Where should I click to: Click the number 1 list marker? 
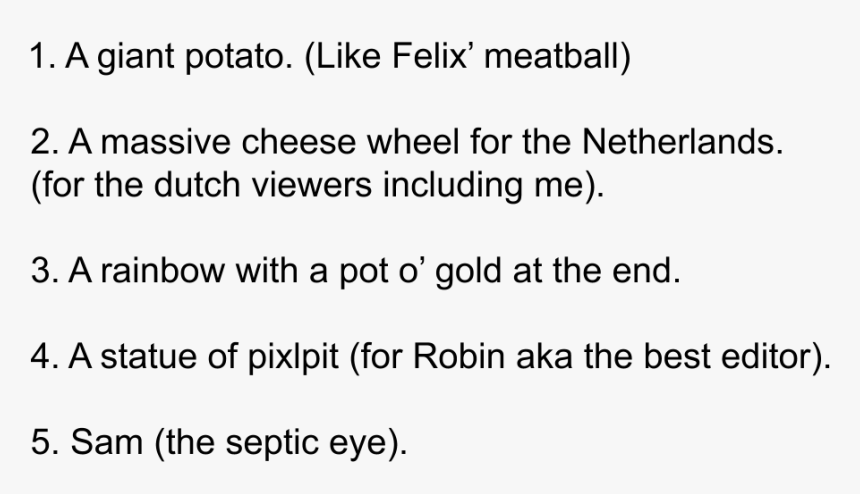(x=43, y=56)
